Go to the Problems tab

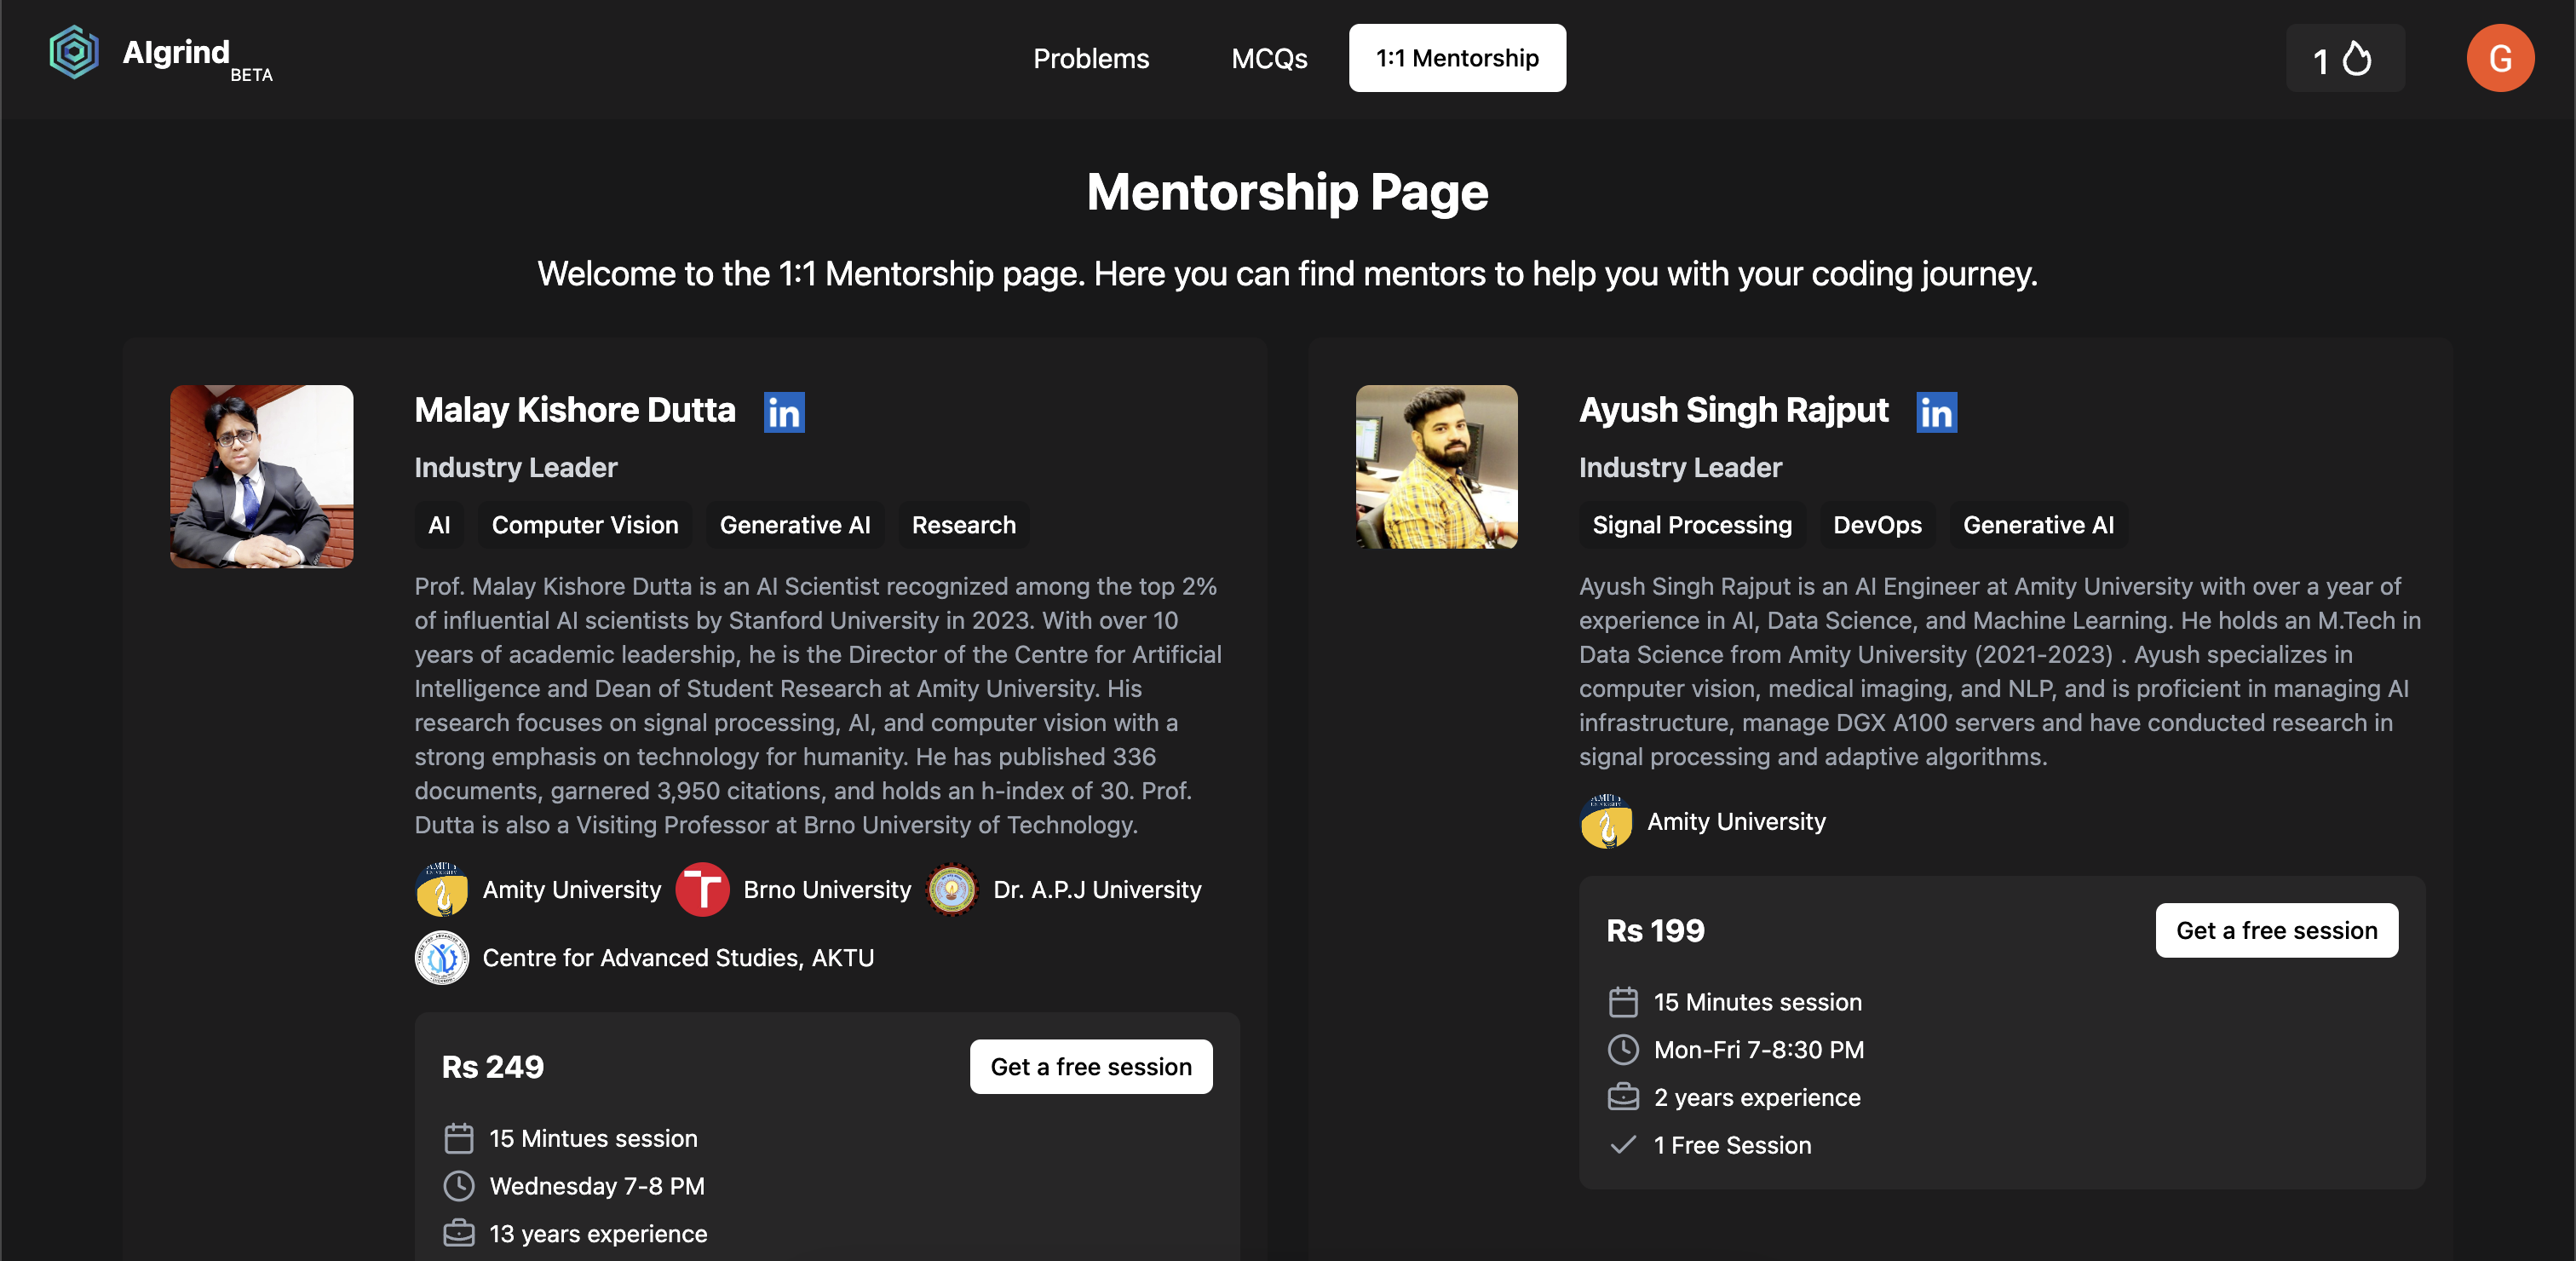pyautogui.click(x=1091, y=59)
